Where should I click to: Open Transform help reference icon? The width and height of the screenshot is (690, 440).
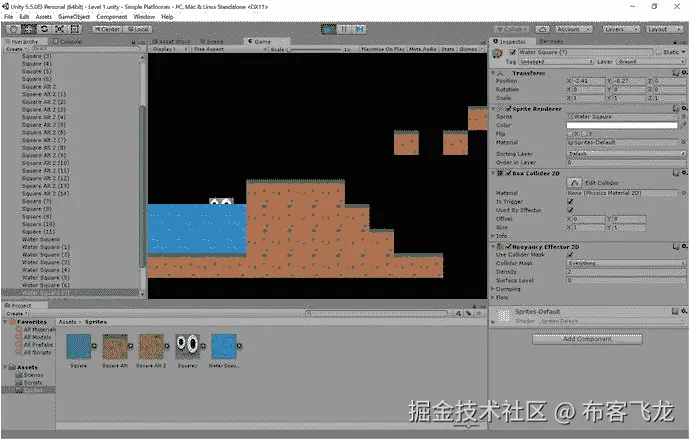[676, 73]
